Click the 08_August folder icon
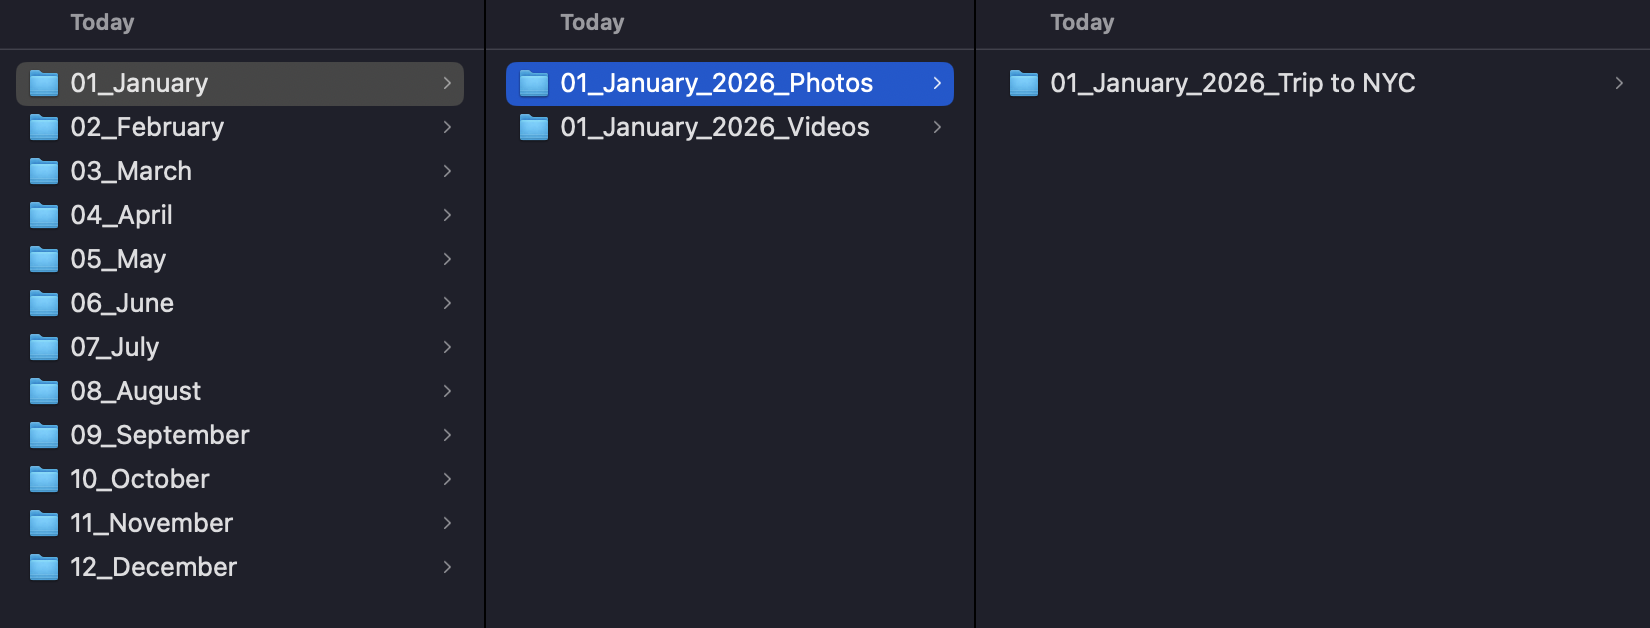Viewport: 1650px width, 628px height. pyautogui.click(x=44, y=391)
